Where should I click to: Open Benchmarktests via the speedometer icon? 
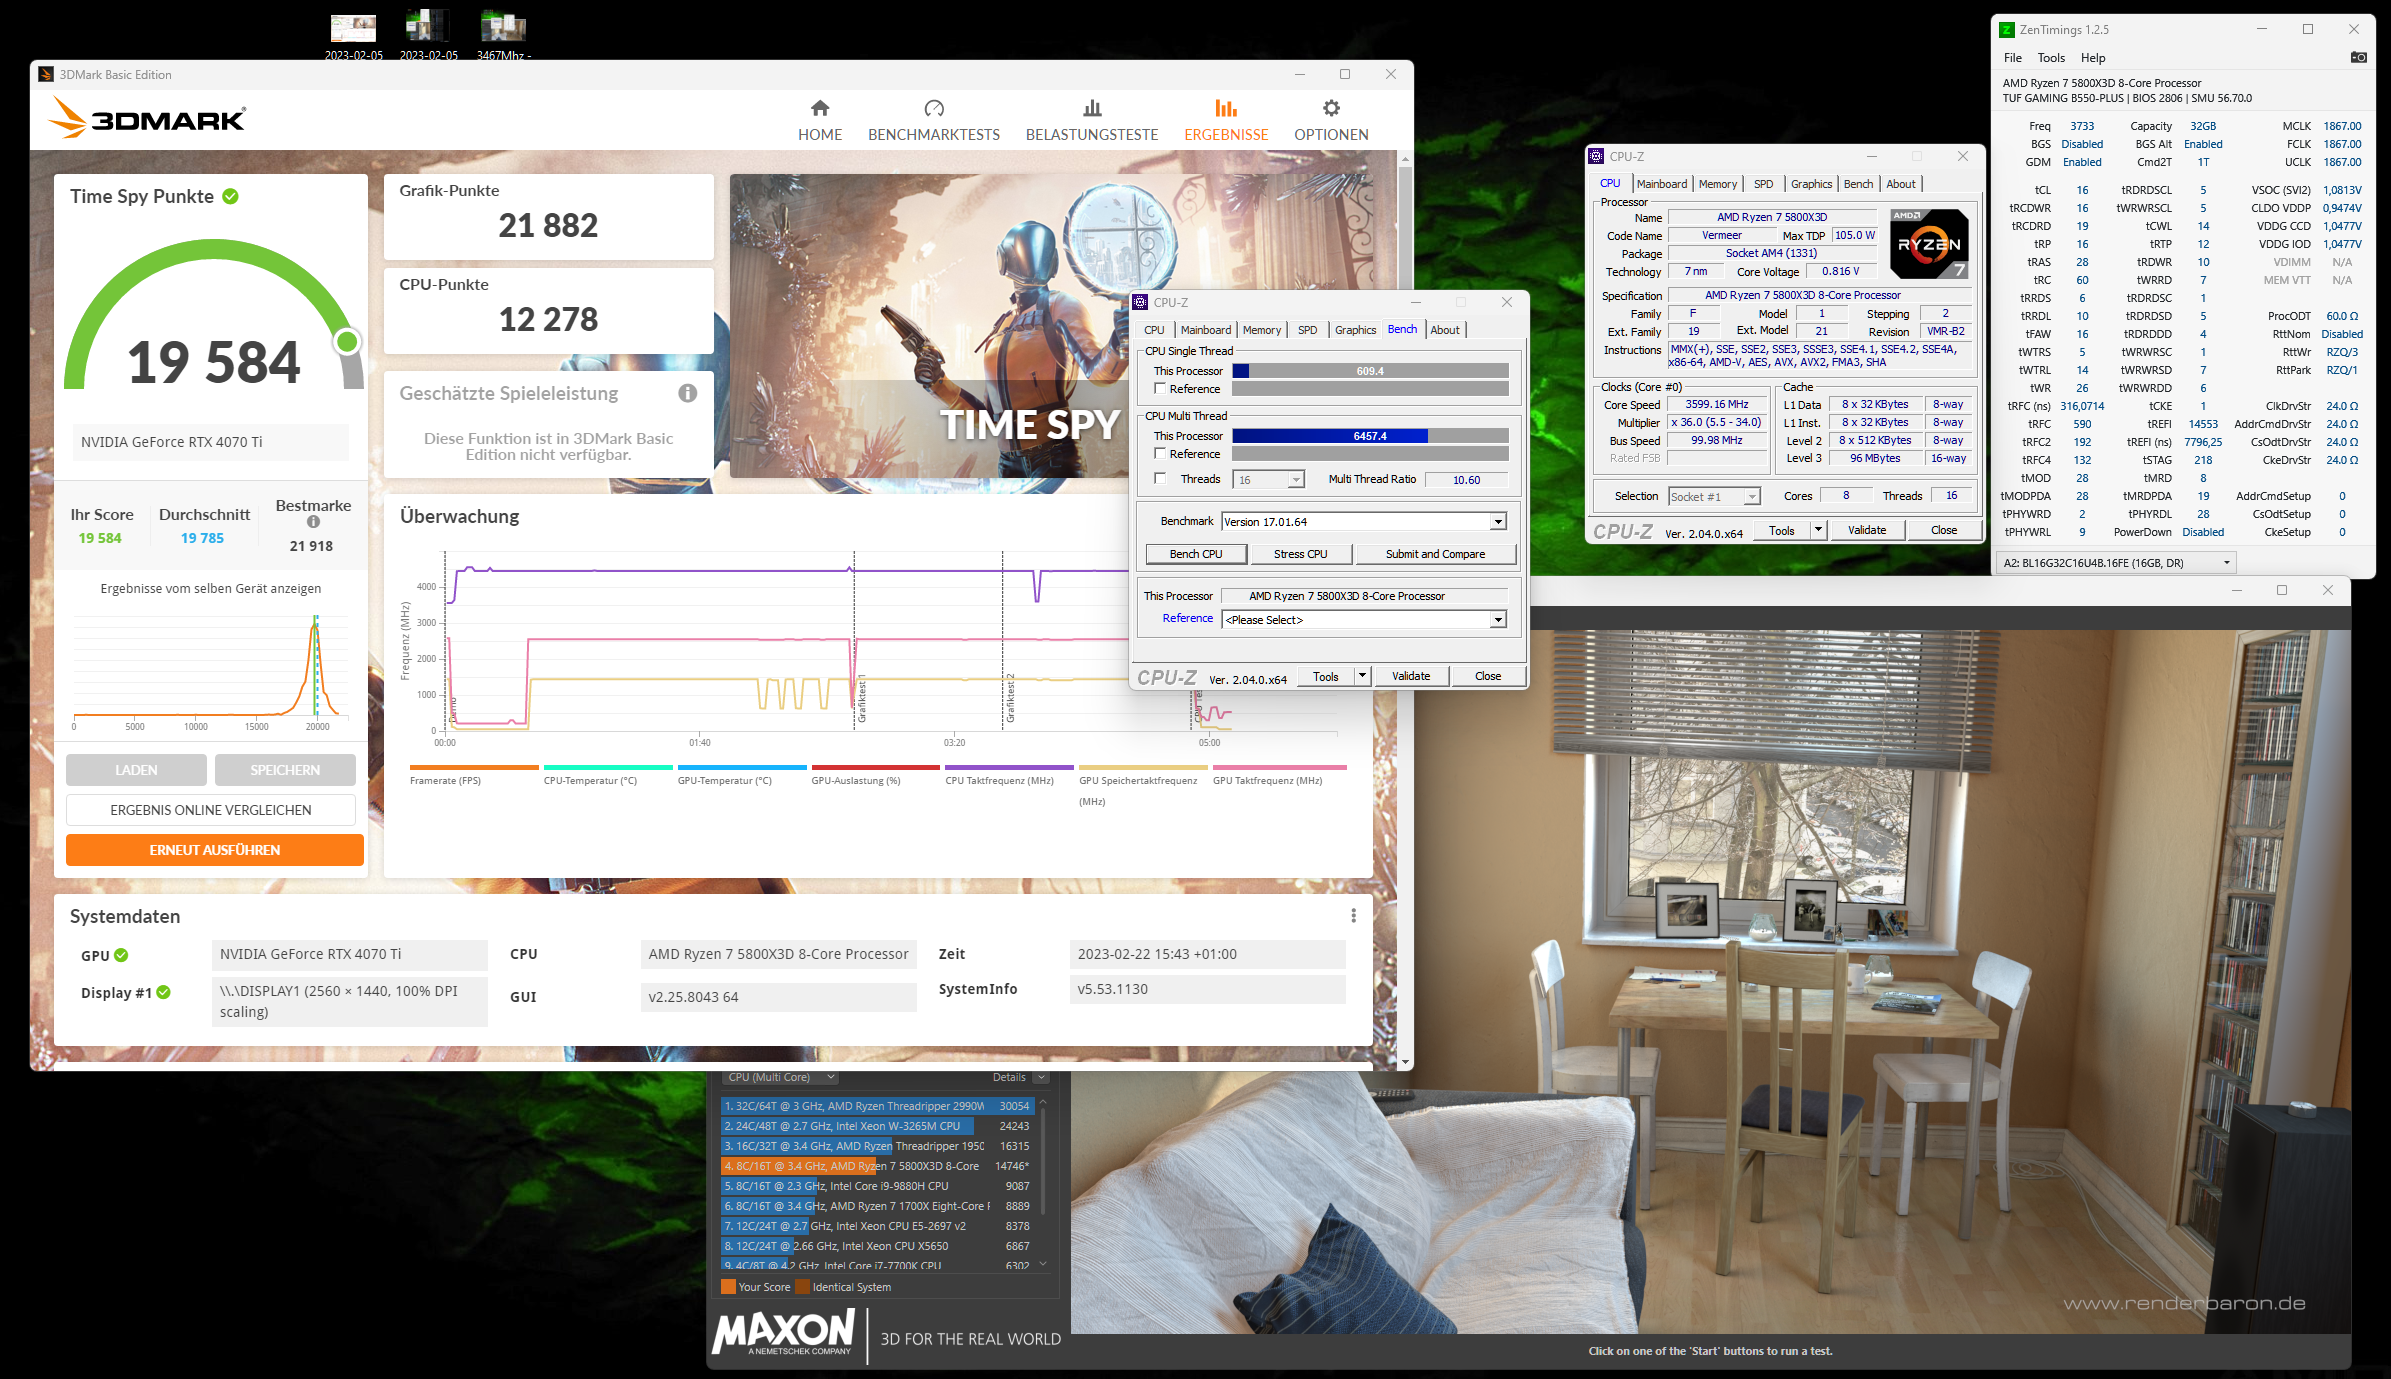tap(934, 108)
